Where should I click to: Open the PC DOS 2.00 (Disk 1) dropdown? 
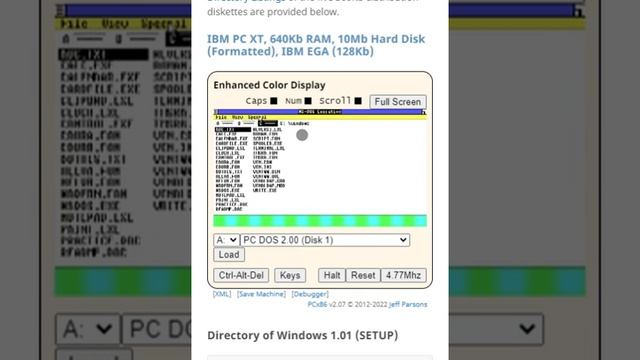pos(325,240)
